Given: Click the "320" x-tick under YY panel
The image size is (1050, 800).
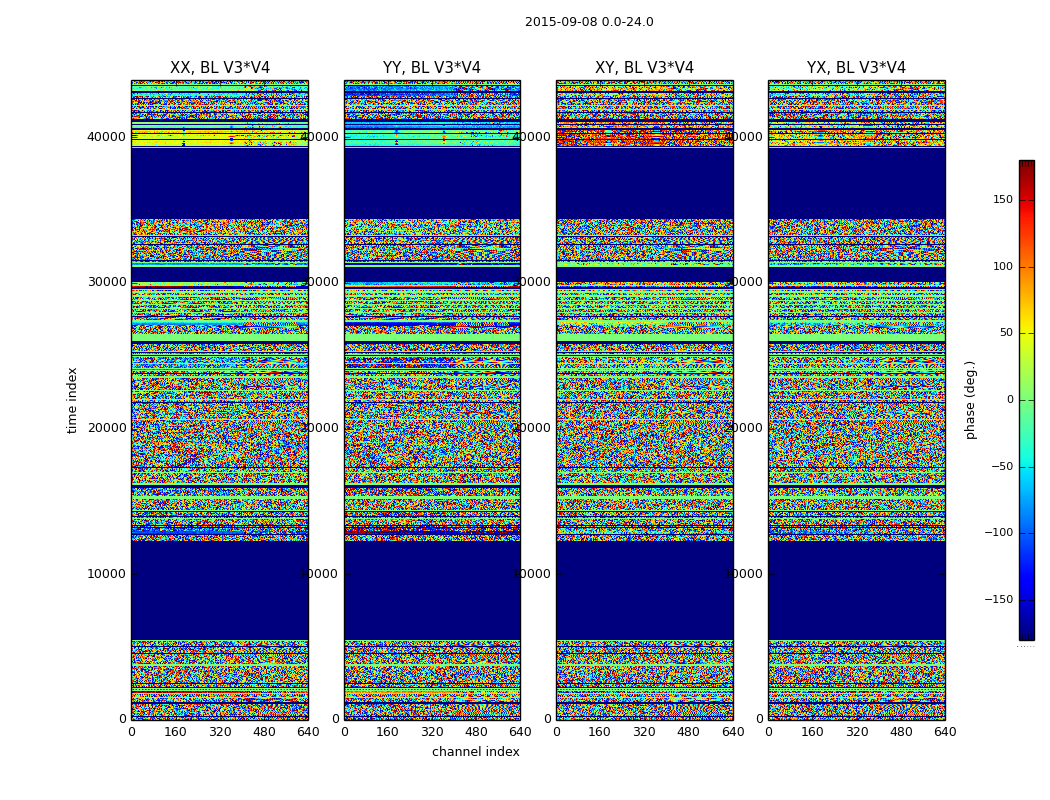Looking at the screenshot, I should [x=432, y=732].
